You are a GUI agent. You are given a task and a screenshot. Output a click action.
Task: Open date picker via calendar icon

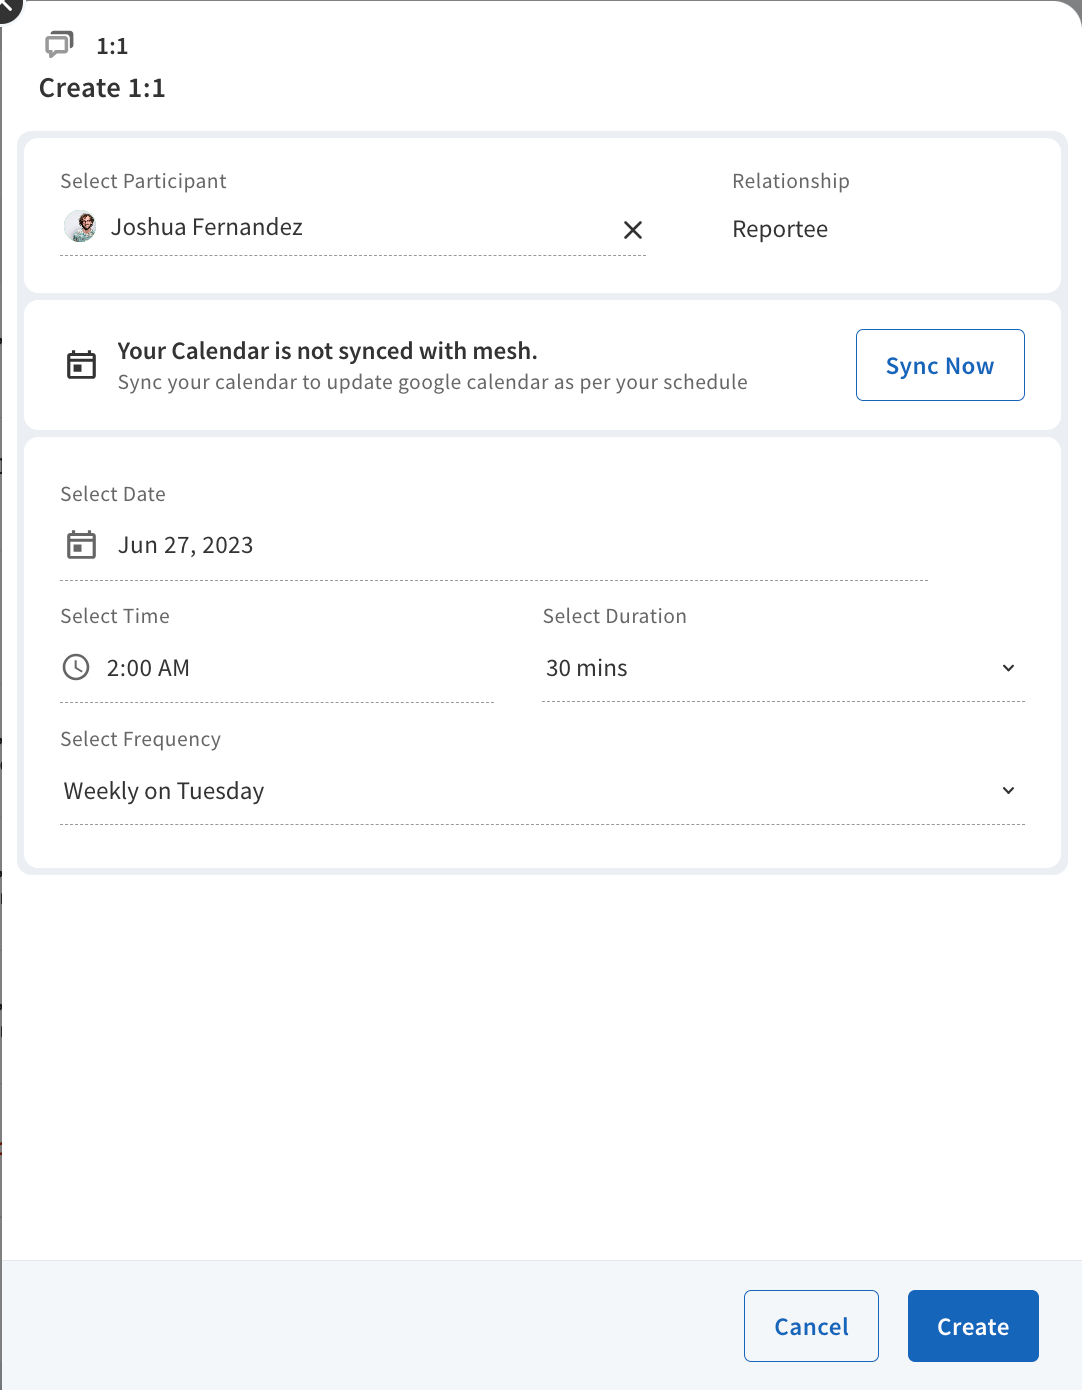point(81,545)
